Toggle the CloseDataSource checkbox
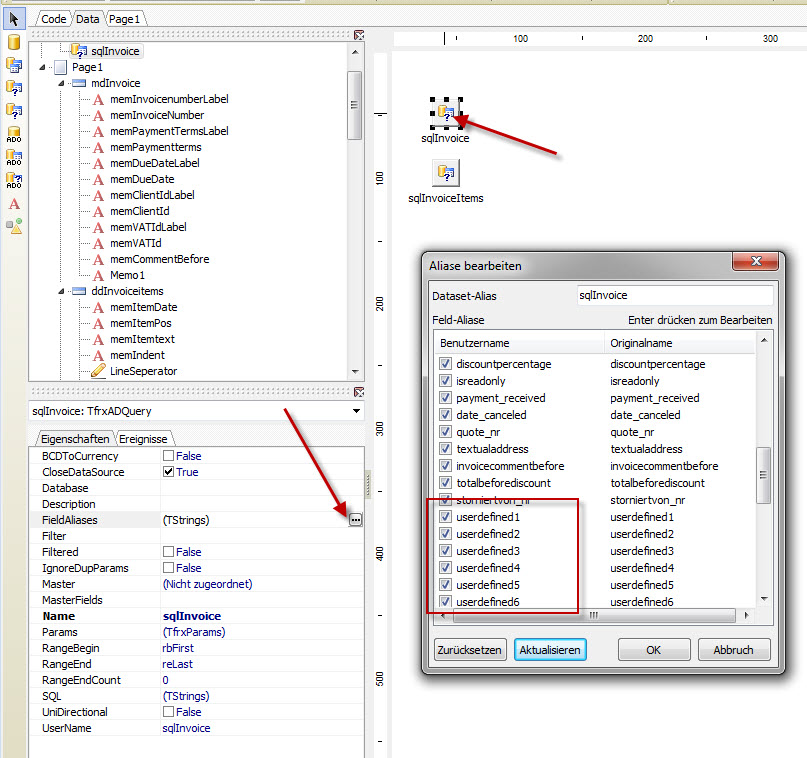This screenshot has height=758, width=807. pos(168,472)
